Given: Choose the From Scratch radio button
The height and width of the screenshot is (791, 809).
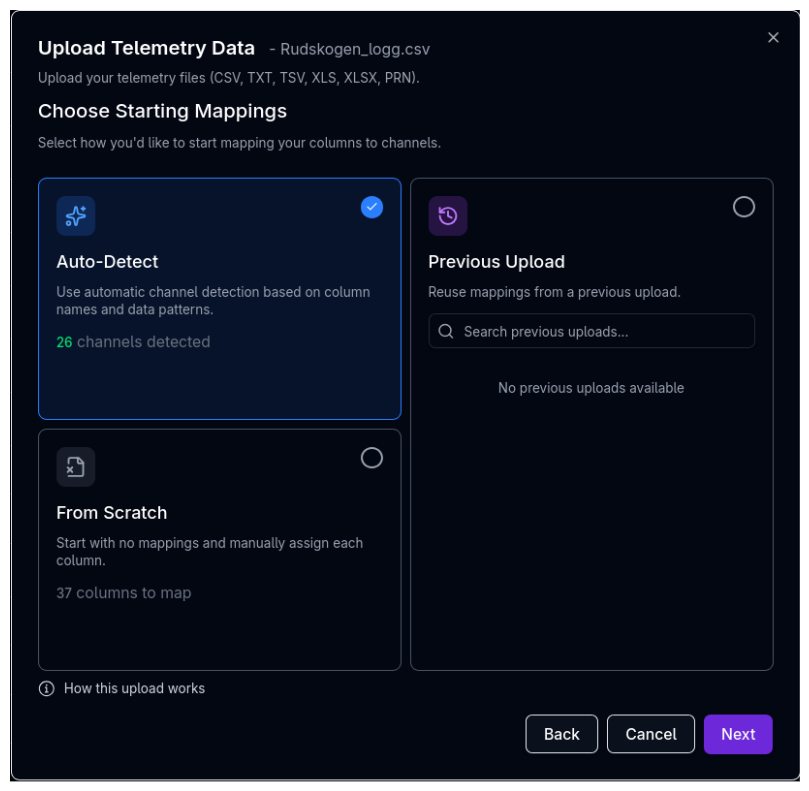Looking at the screenshot, I should 372,458.
